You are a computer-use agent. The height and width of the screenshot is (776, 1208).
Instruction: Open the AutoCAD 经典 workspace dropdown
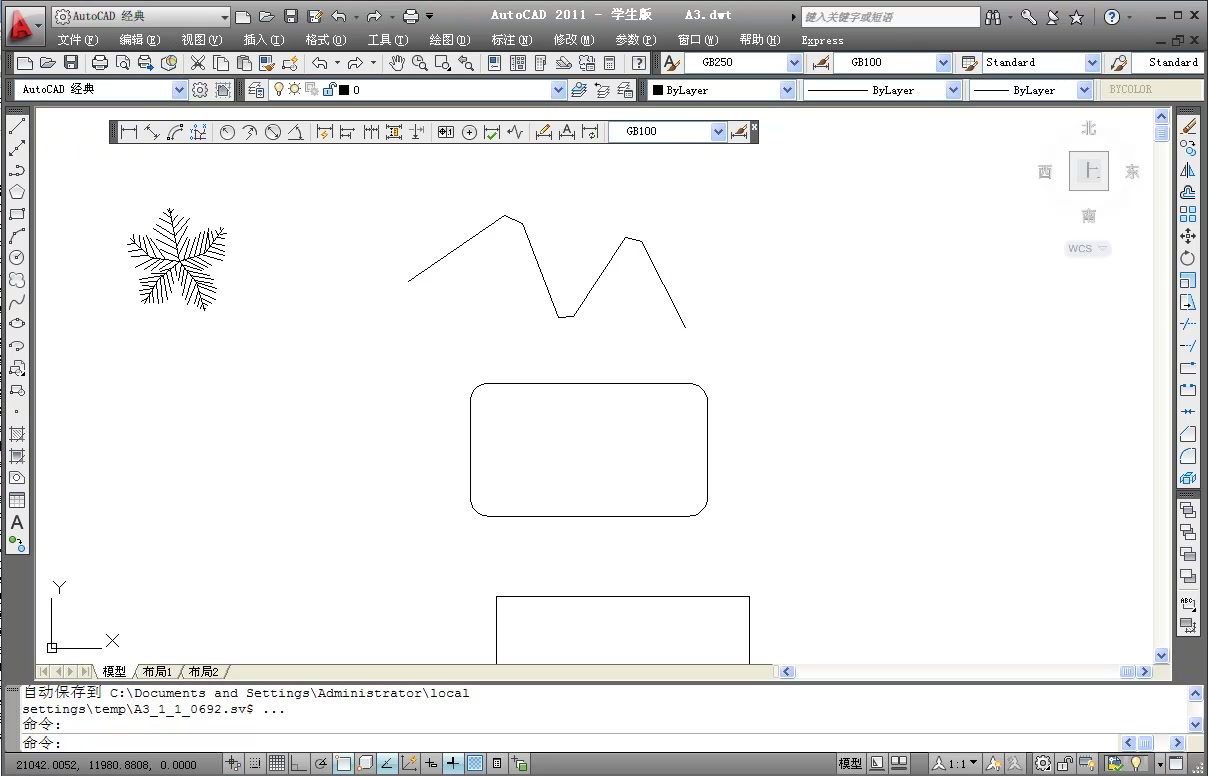178,88
